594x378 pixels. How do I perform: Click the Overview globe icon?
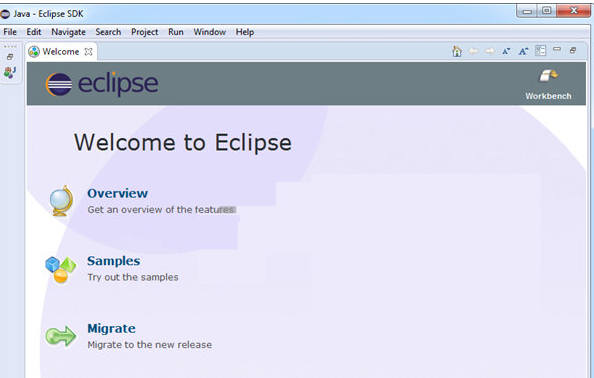click(61, 201)
